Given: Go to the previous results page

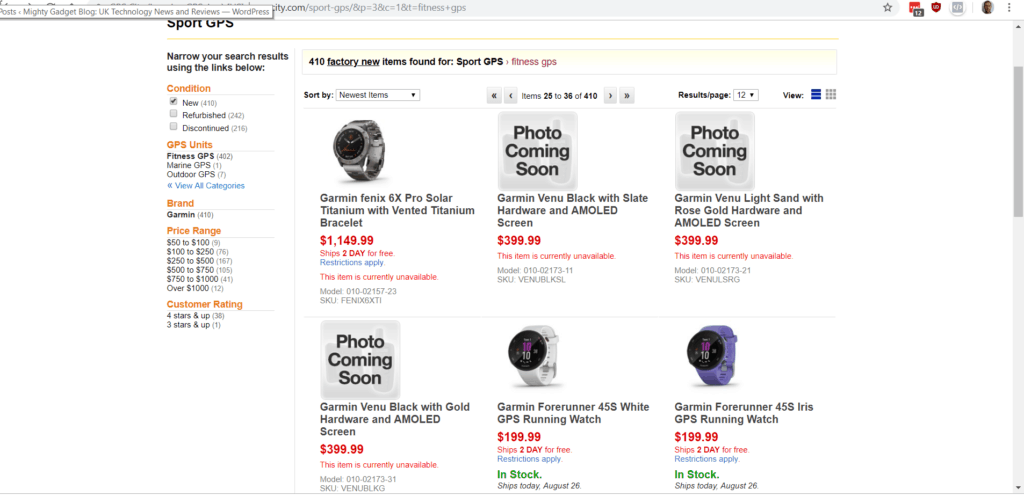Looking at the screenshot, I should pyautogui.click(x=511, y=96).
